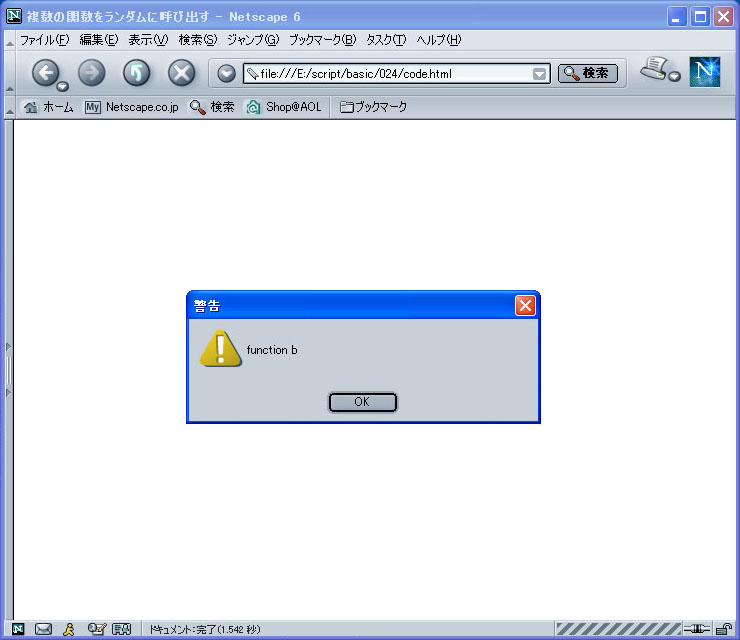Viewport: 740px width, 640px height.
Task: Click the Netscape icon in the title bar
Action: [14, 16]
